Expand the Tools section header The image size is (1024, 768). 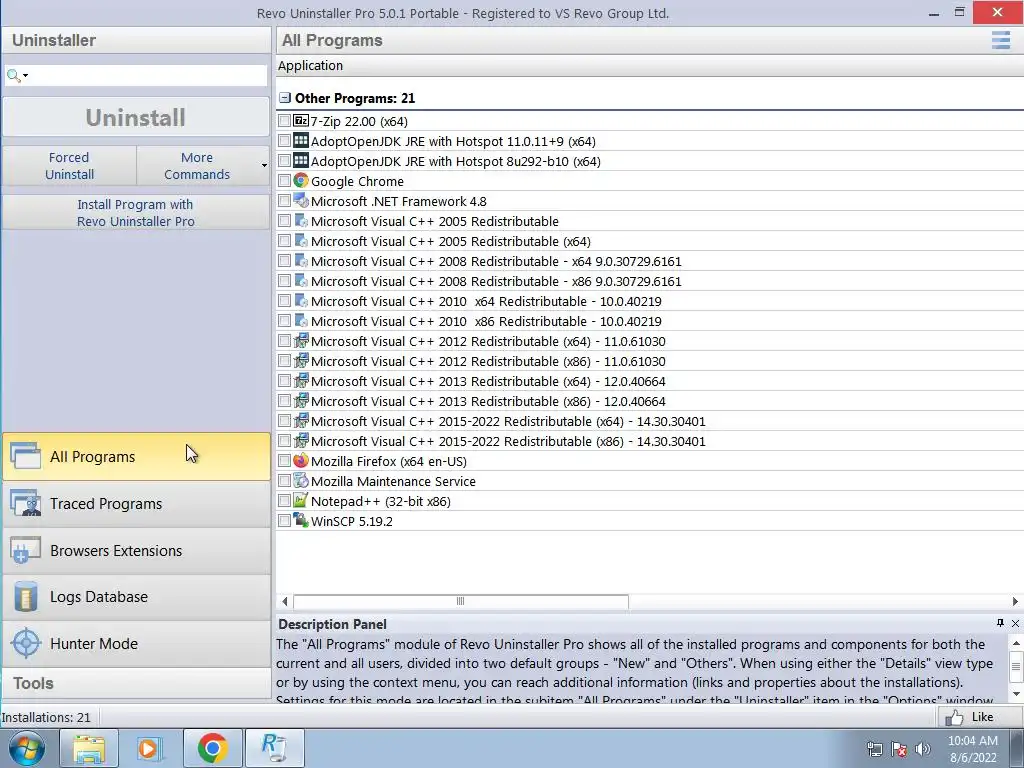[136, 683]
